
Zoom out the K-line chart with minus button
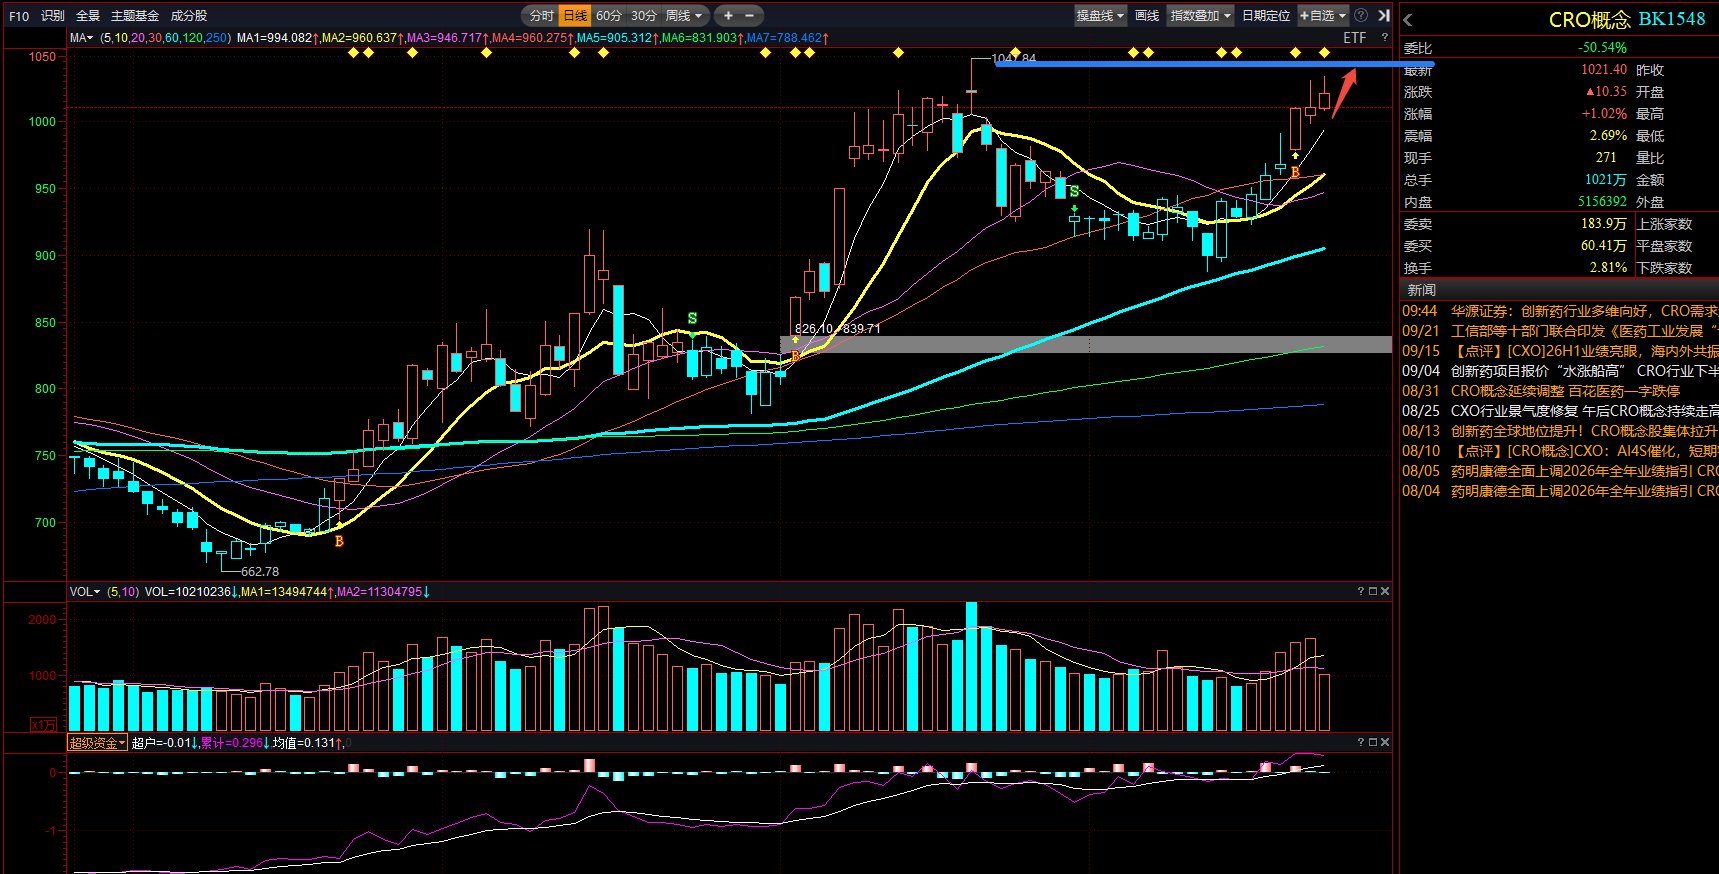click(x=749, y=15)
